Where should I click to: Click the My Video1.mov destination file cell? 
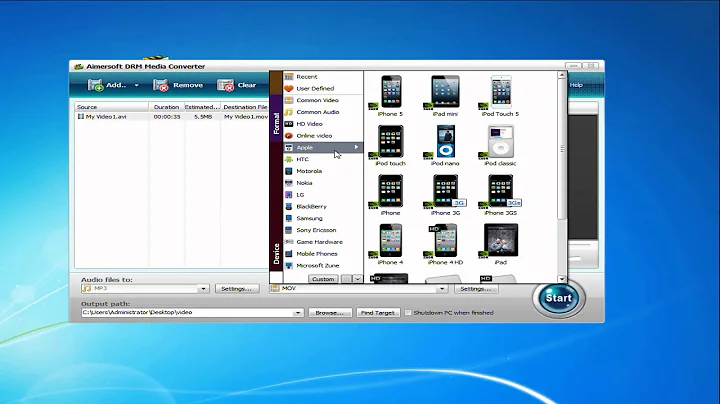[246, 117]
